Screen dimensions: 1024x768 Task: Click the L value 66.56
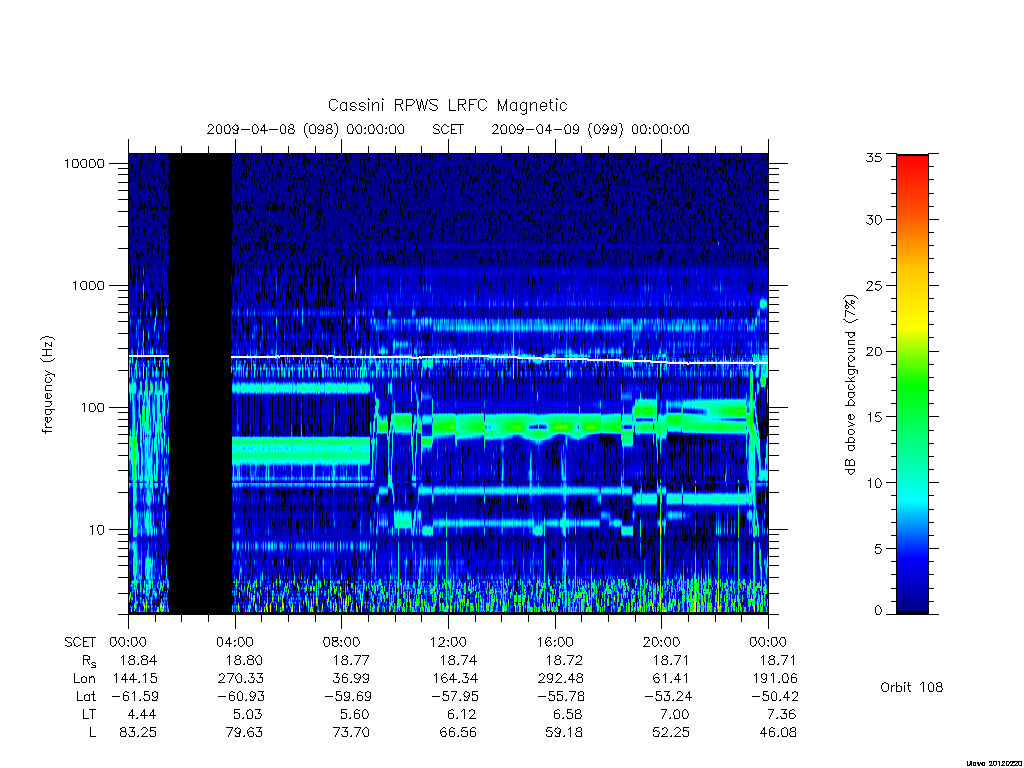[x=458, y=733]
